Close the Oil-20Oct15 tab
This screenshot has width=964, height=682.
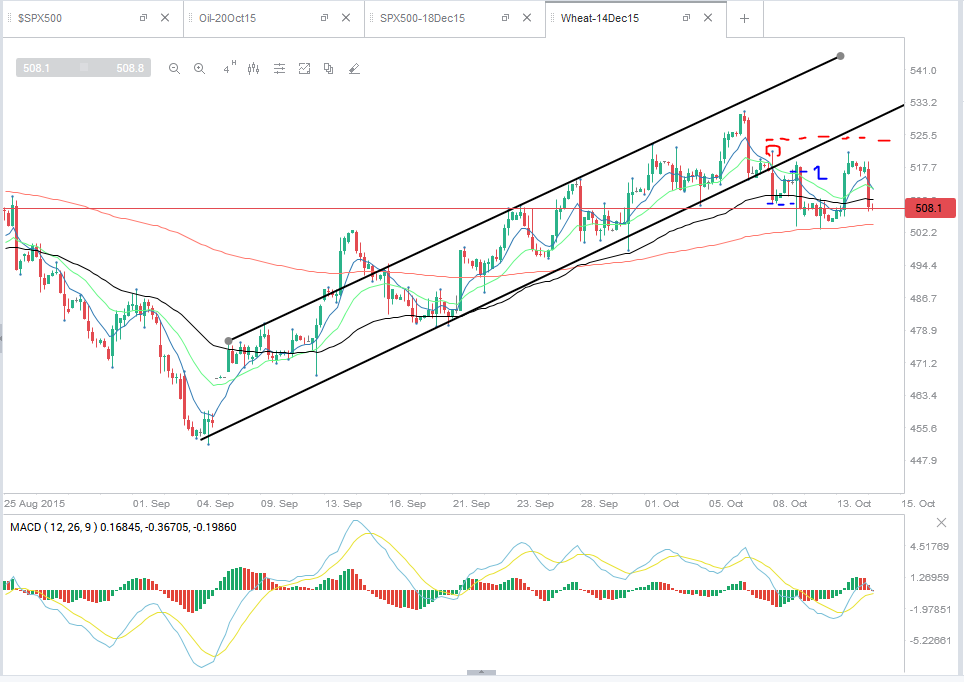coord(346,18)
